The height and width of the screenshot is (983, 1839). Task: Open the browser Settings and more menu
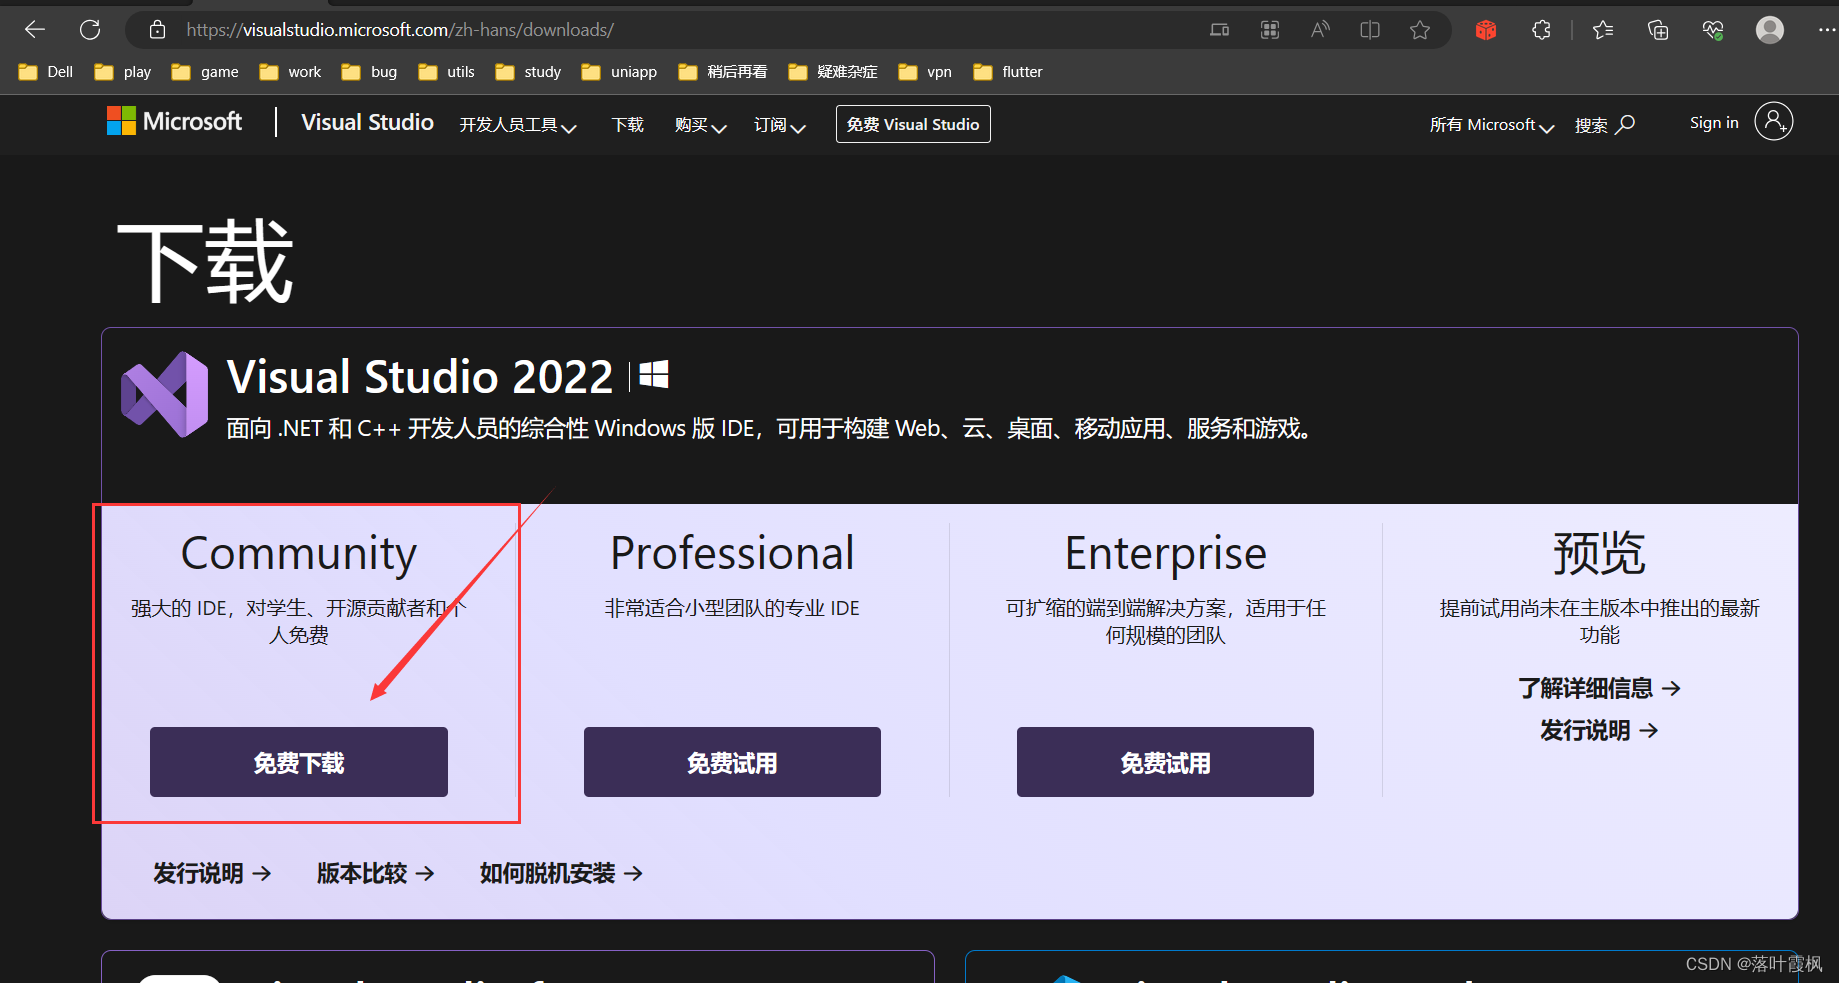[1826, 30]
